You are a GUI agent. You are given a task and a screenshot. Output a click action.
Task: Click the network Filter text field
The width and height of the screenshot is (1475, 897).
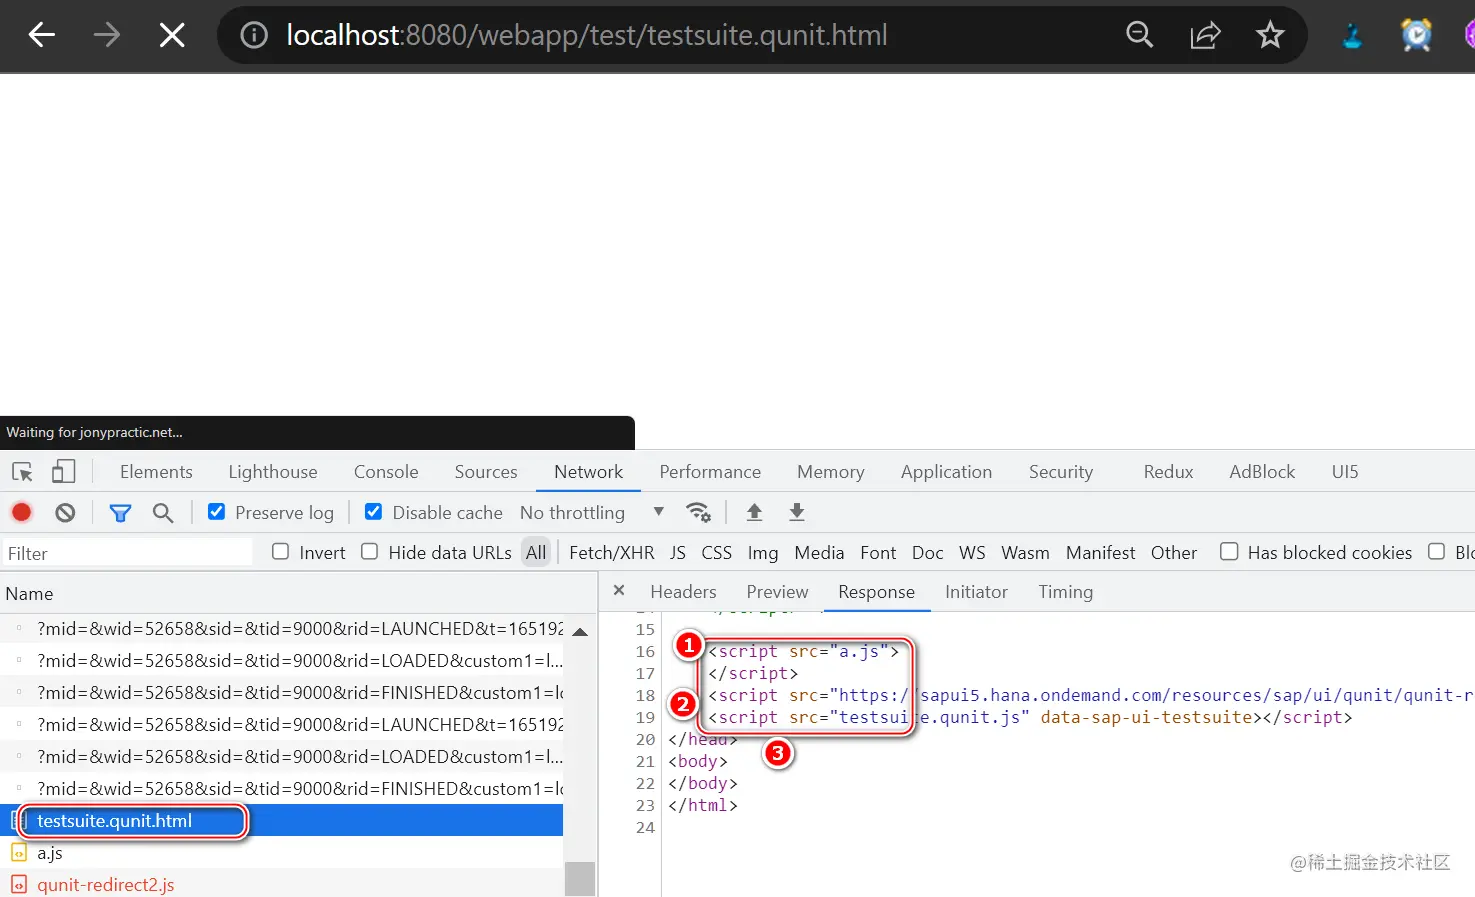coord(128,553)
